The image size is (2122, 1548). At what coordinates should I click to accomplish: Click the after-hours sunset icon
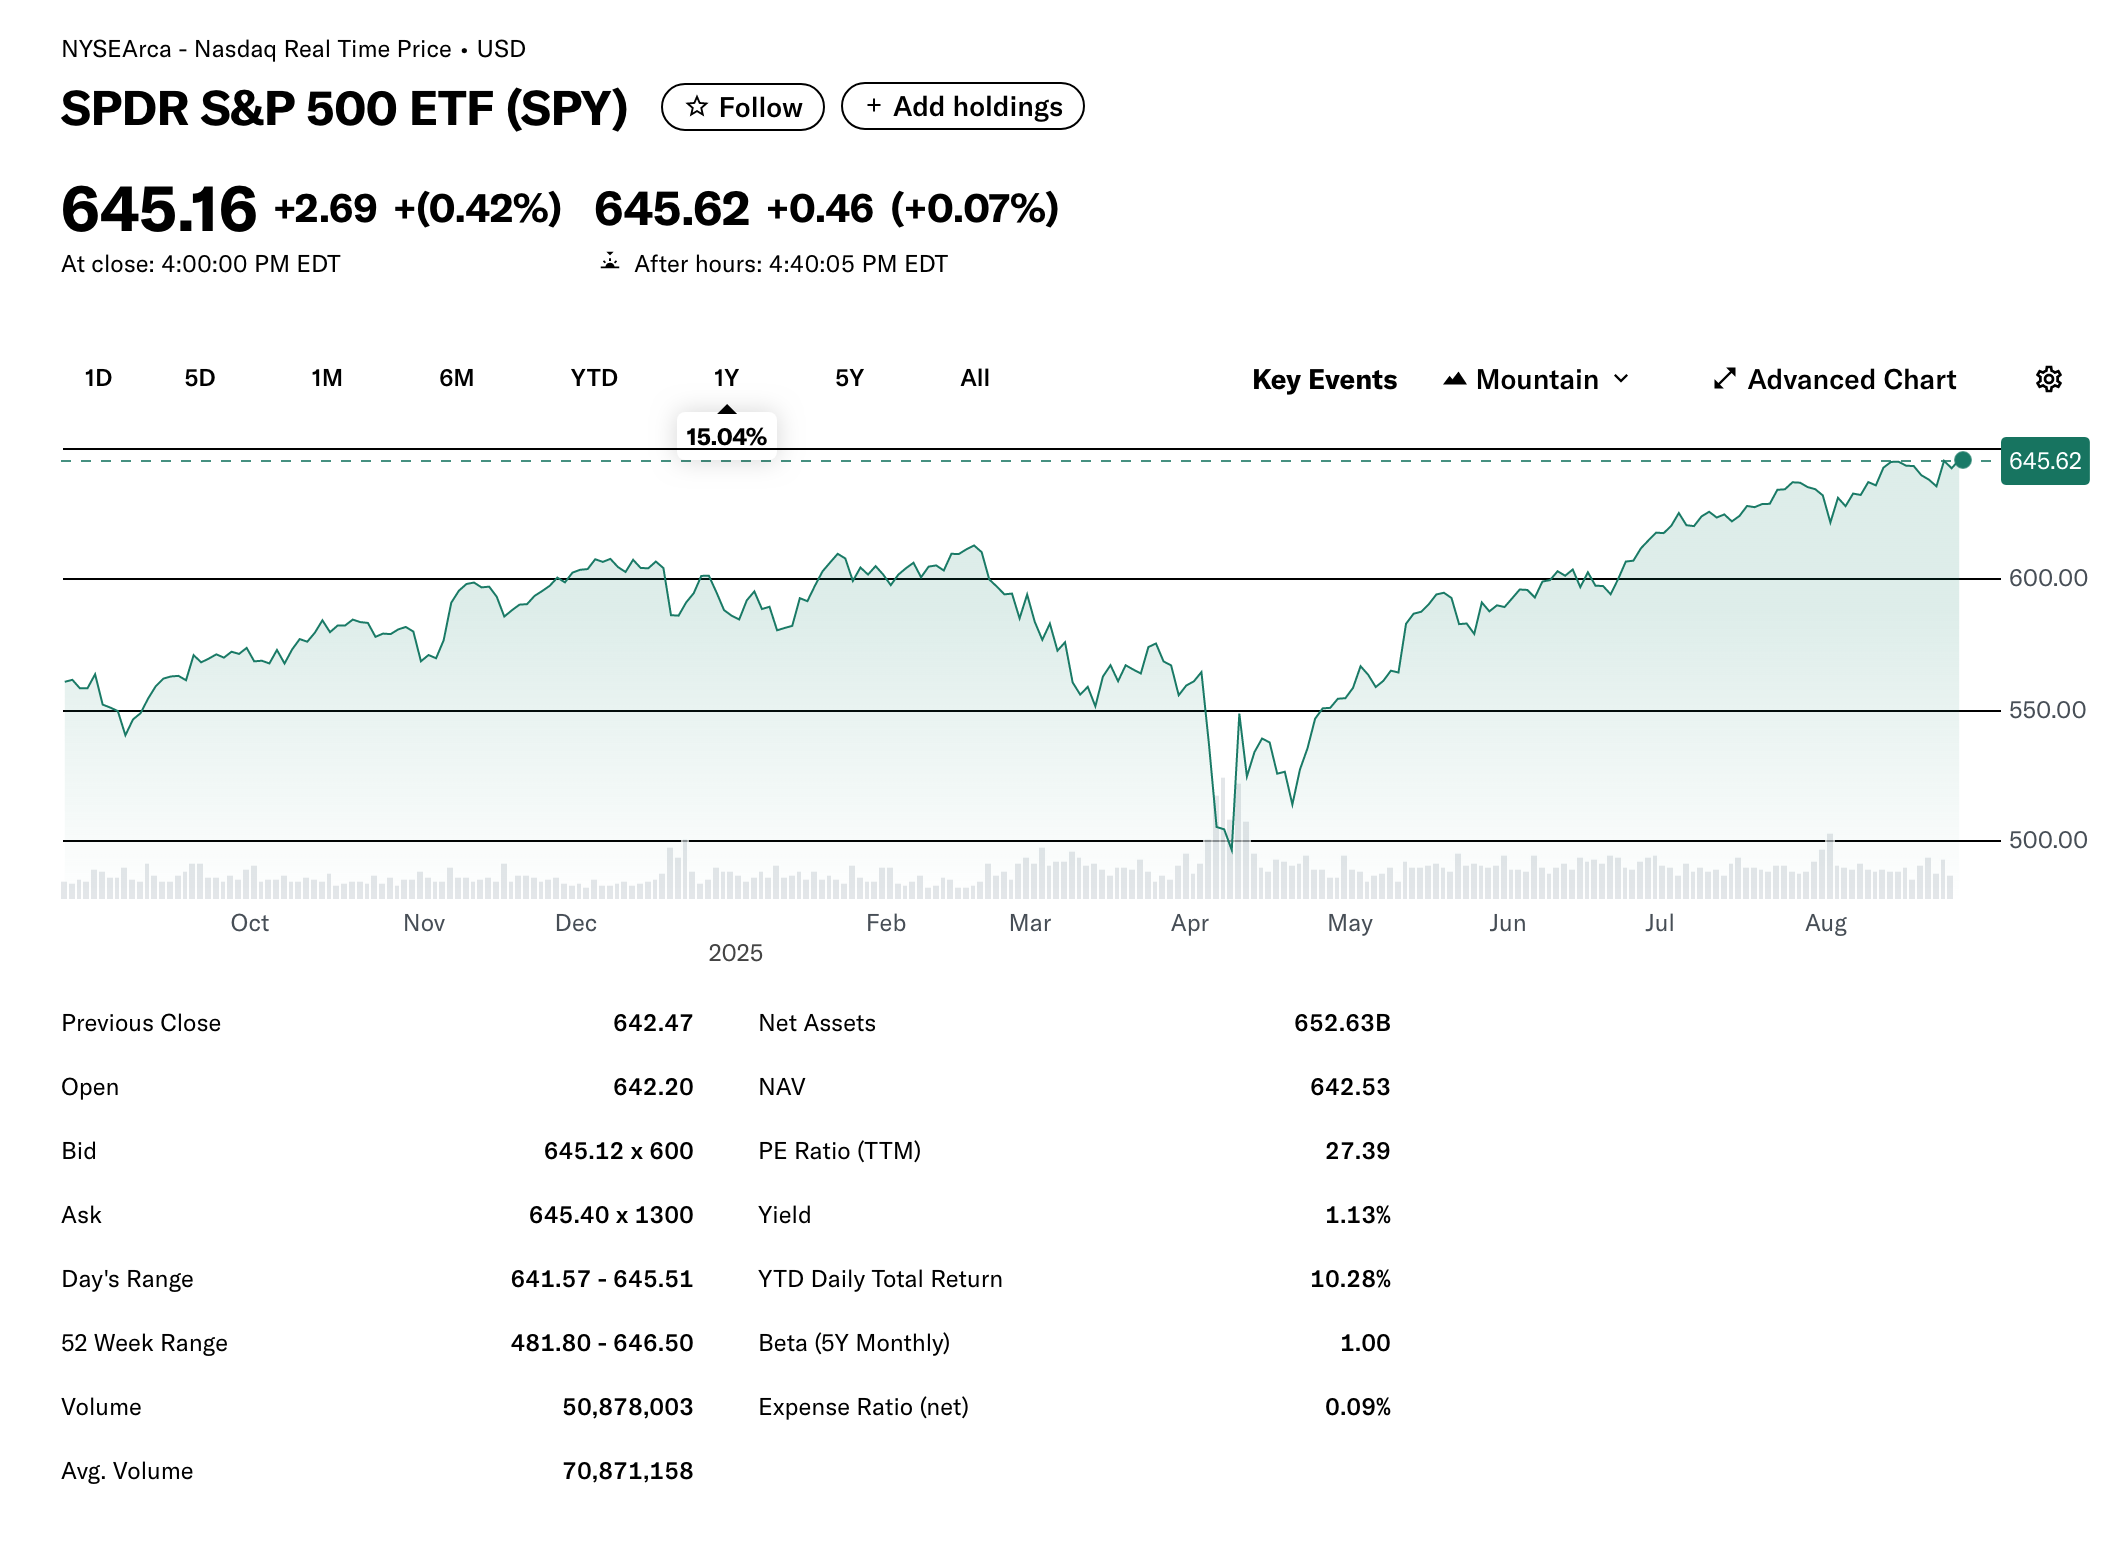[610, 262]
